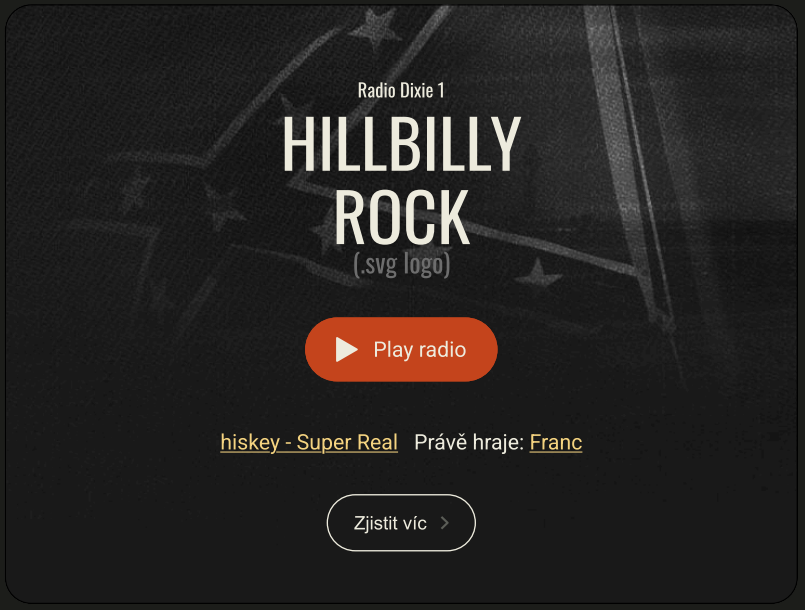Click the "Radio Dixie 1" station subtitle
805x610 pixels.
401,90
